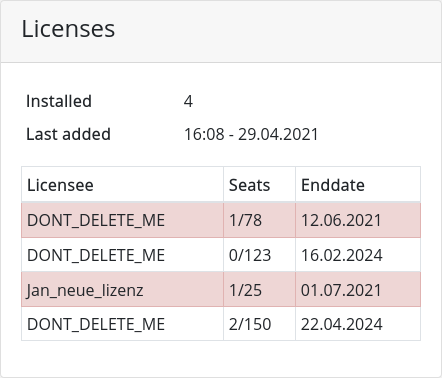Click the Enddate column header
This screenshot has width=442, height=378.
[358, 185]
